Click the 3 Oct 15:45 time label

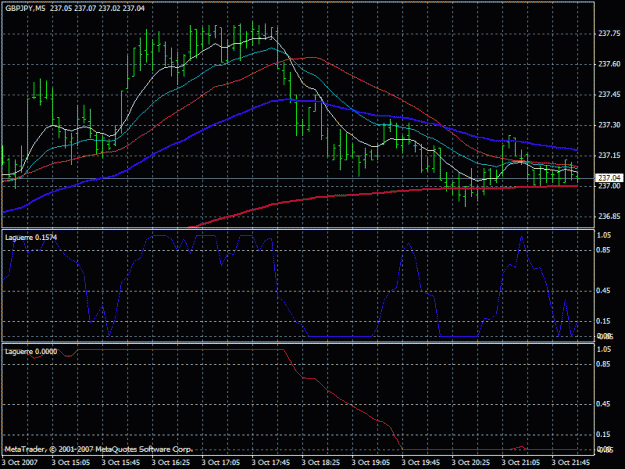click(121, 463)
